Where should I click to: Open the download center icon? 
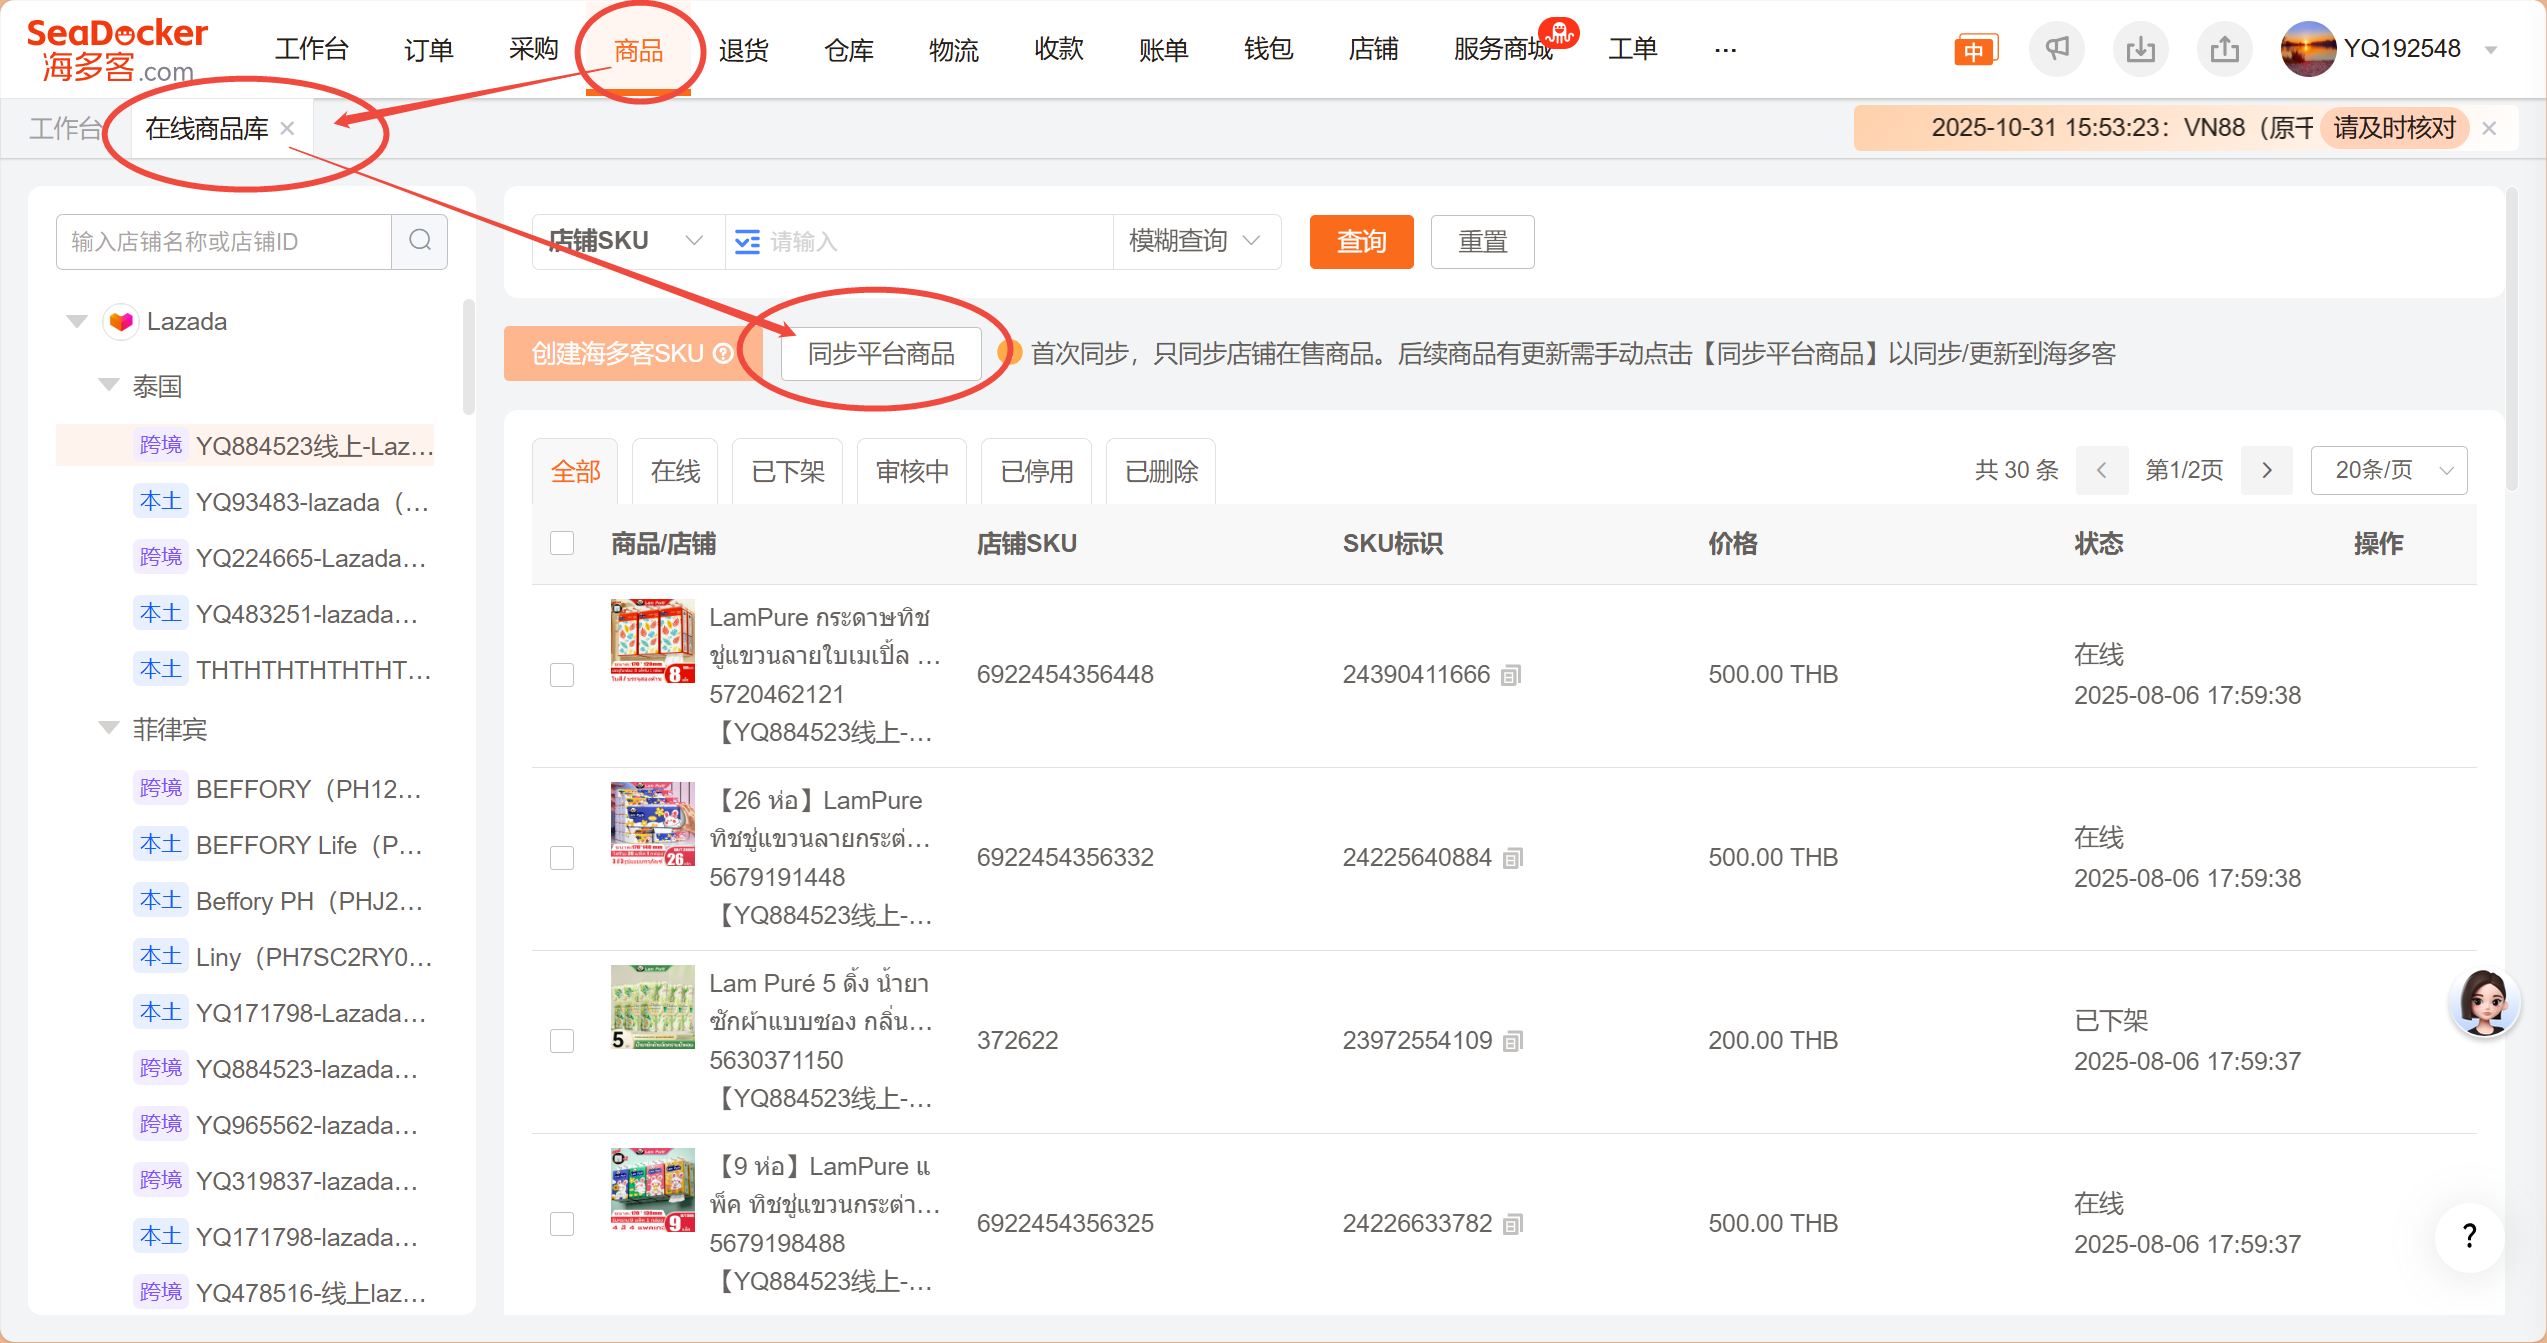point(2140,49)
